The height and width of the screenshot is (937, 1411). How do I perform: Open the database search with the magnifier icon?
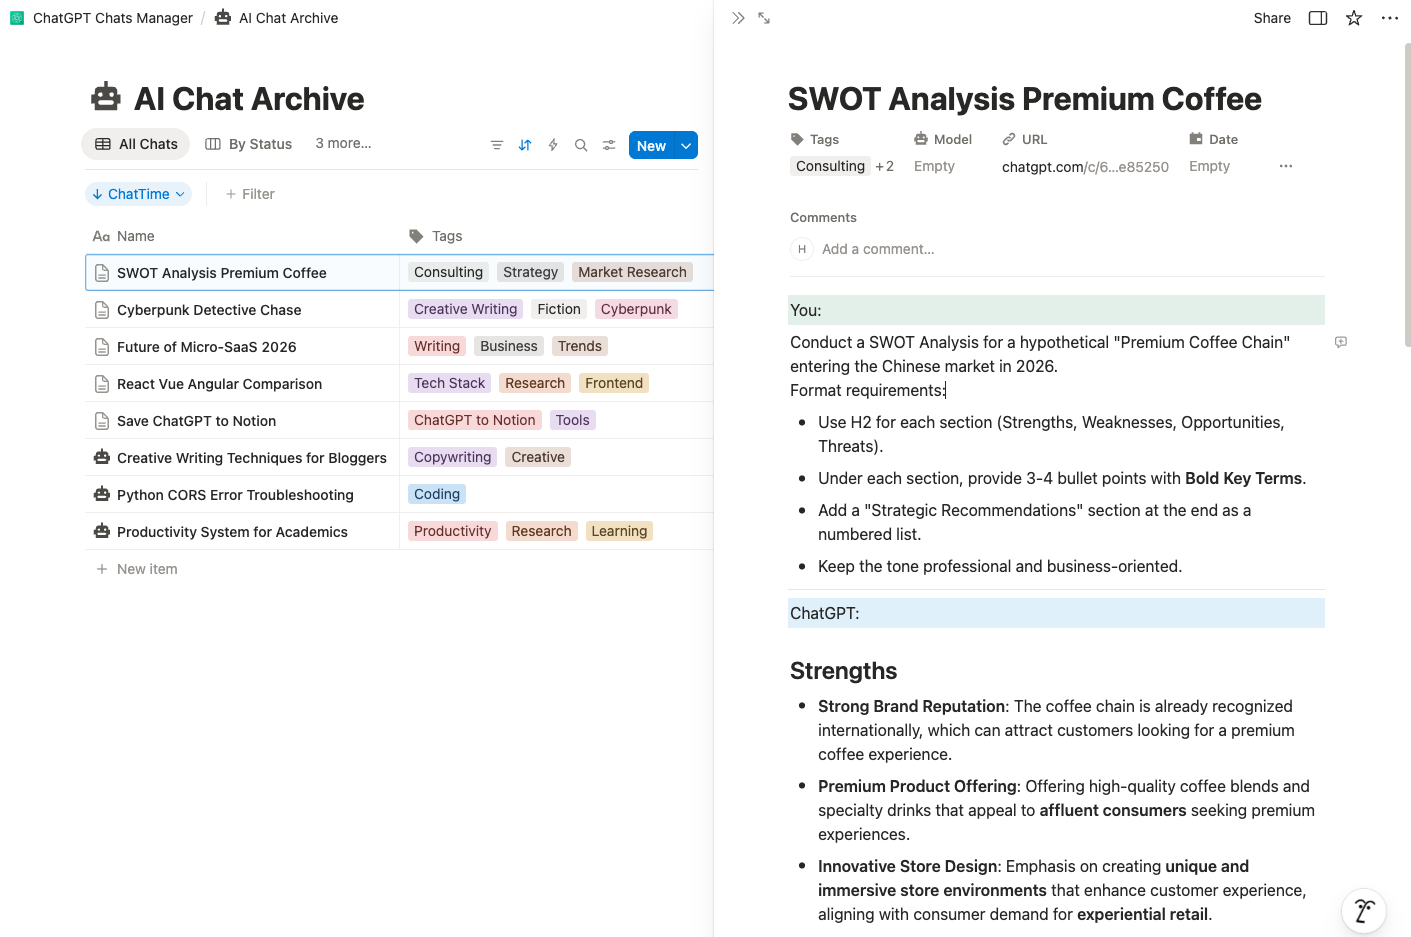tap(581, 145)
